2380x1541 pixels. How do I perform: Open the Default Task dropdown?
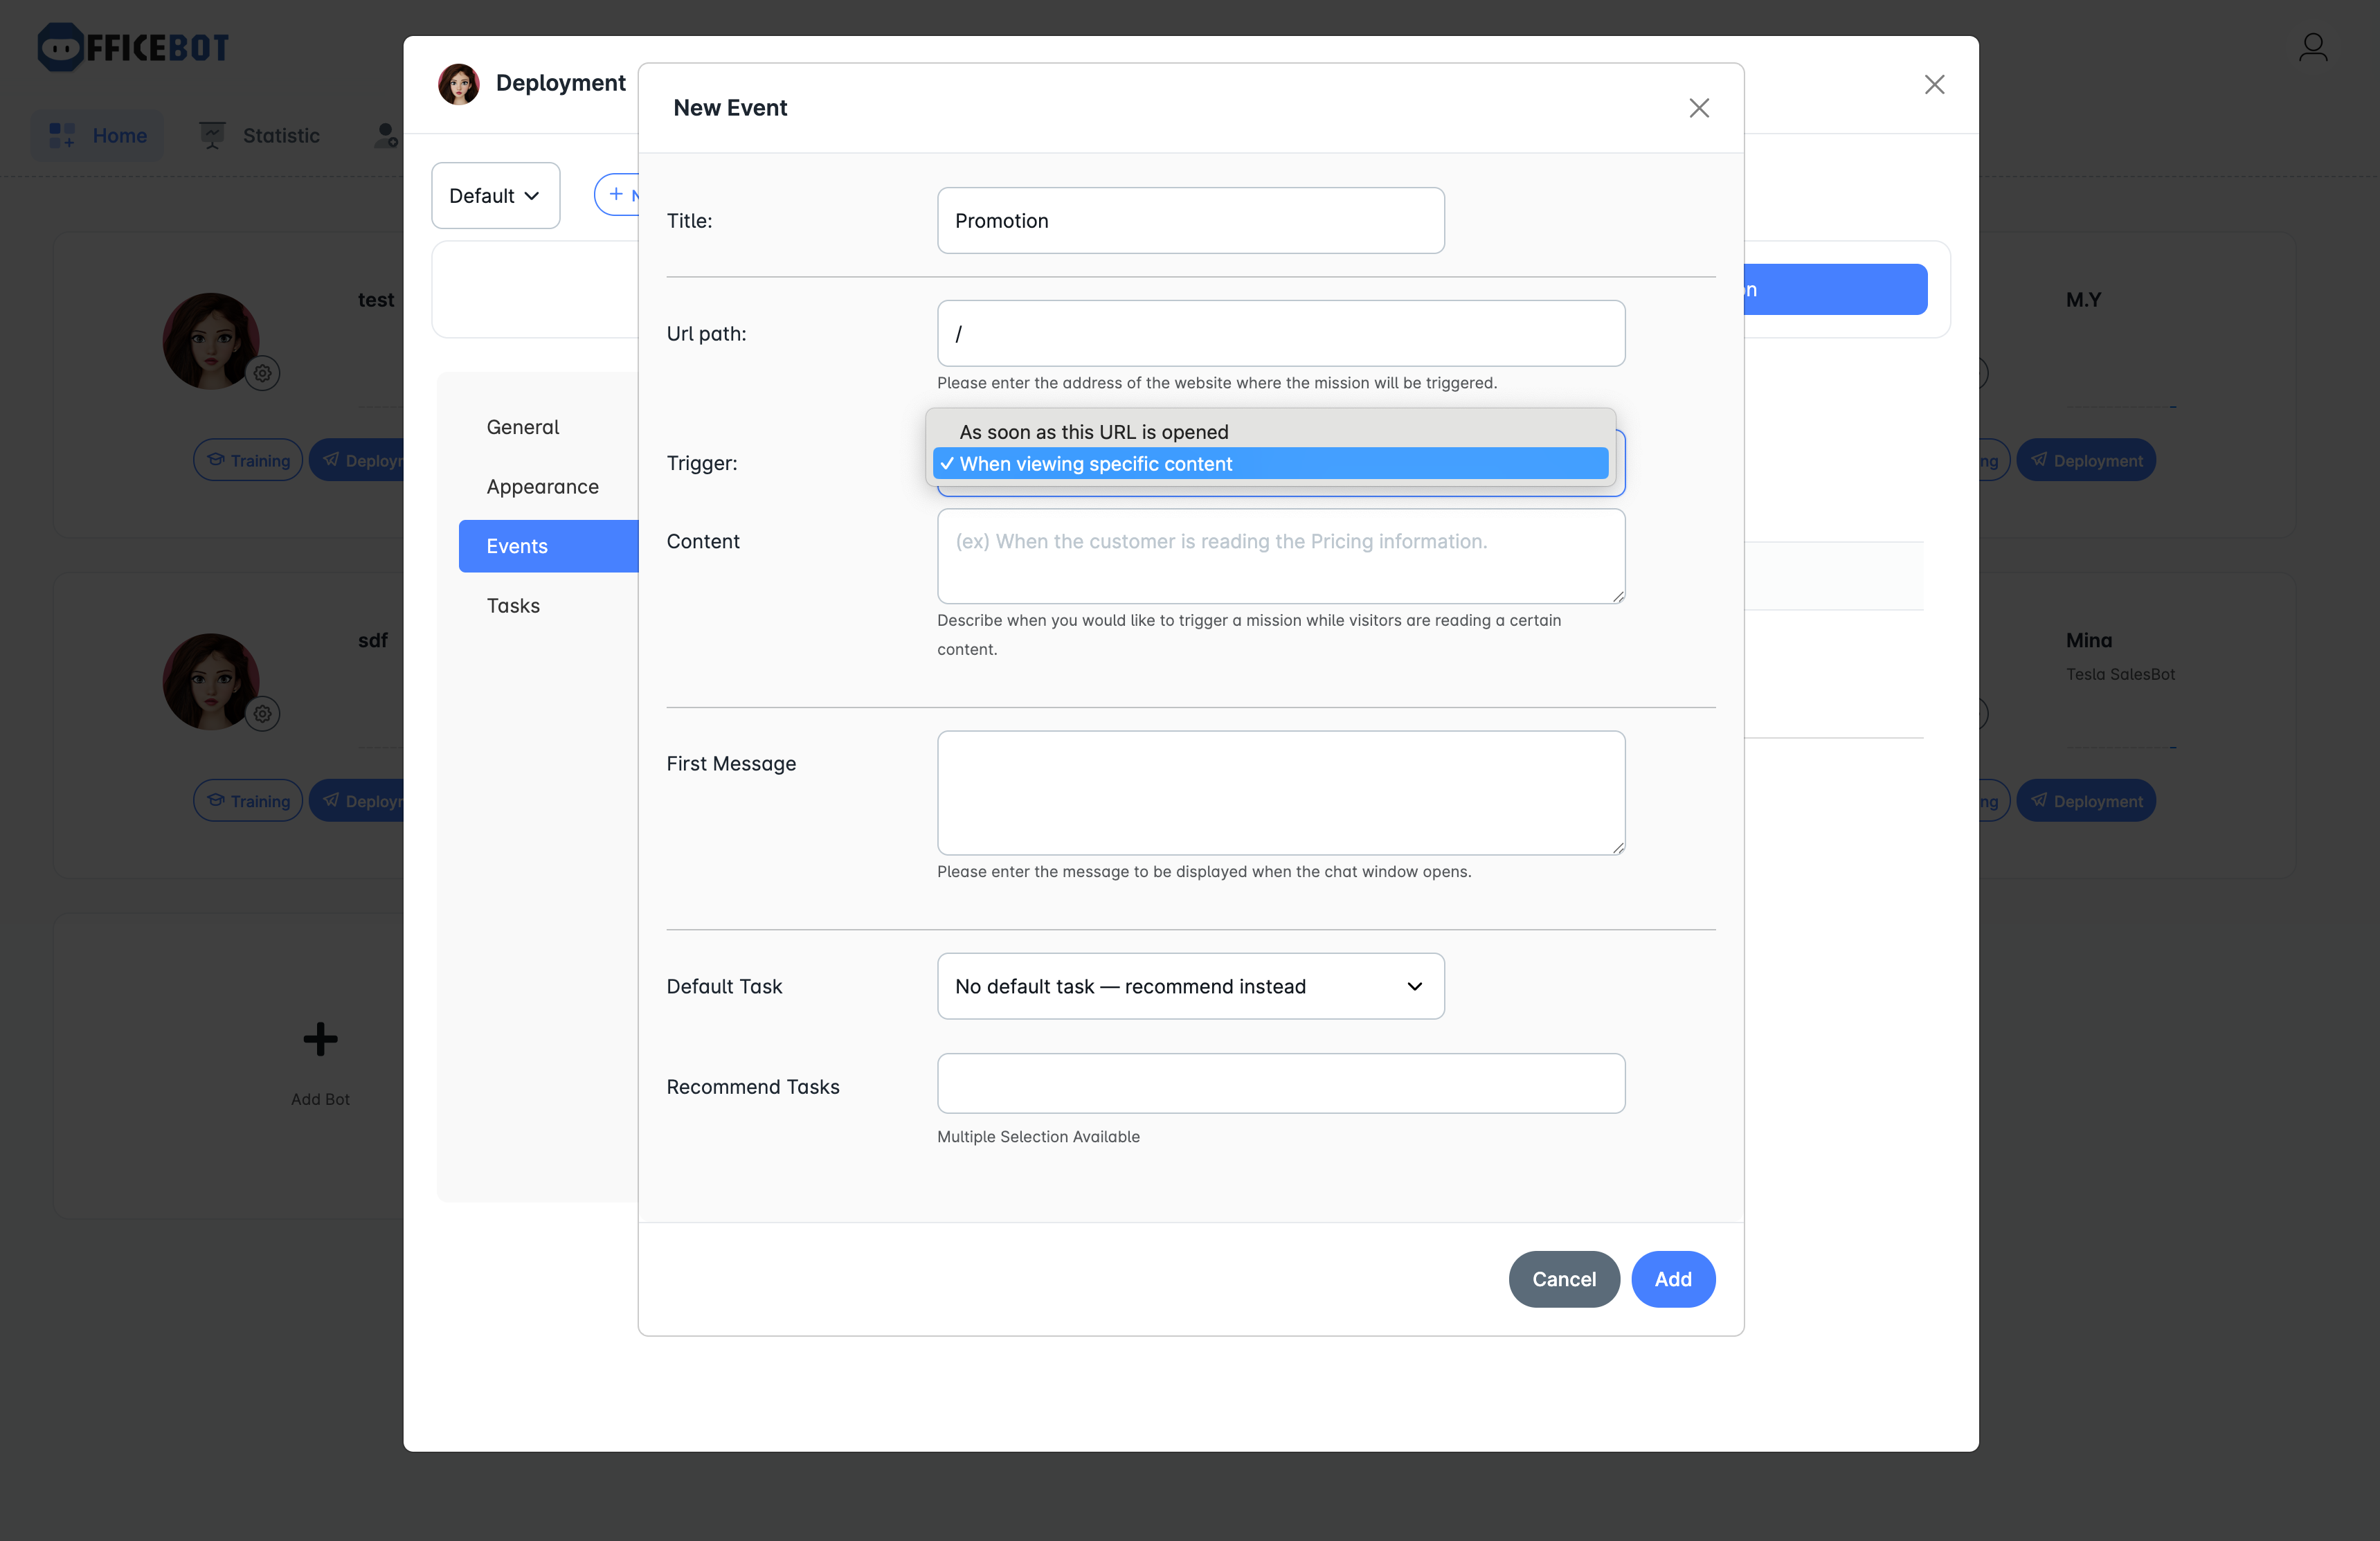pyautogui.click(x=1190, y=986)
